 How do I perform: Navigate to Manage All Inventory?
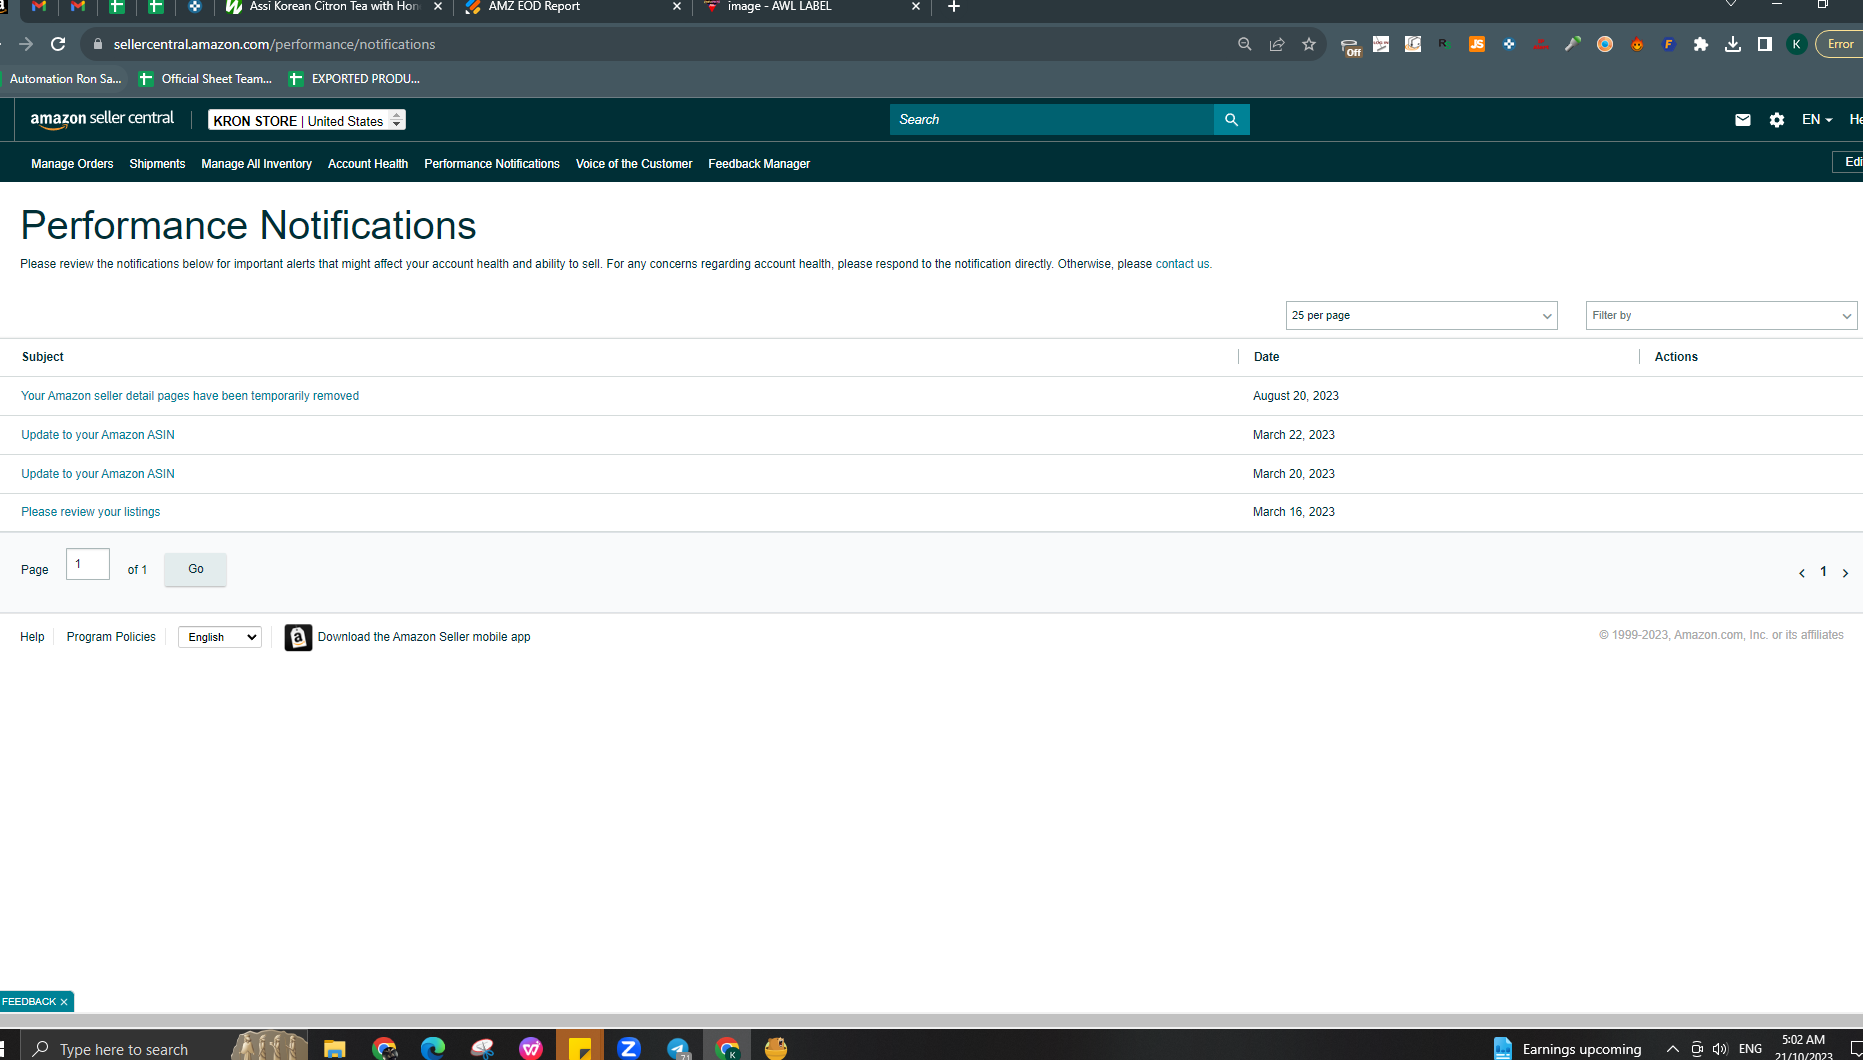click(x=256, y=164)
